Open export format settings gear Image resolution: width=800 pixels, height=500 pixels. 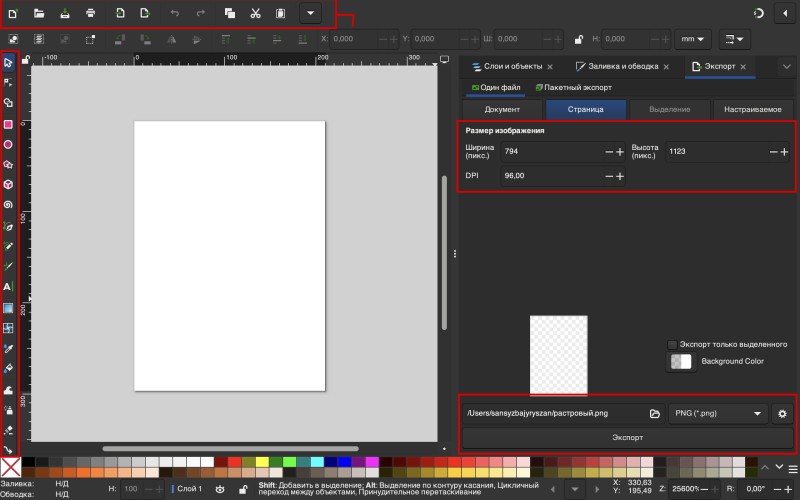[x=782, y=414]
